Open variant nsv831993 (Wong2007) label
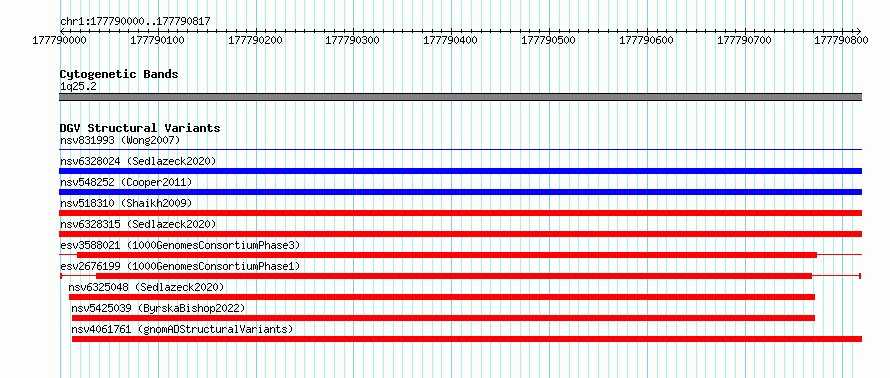Image resolution: width=890 pixels, height=378 pixels. click(x=120, y=140)
